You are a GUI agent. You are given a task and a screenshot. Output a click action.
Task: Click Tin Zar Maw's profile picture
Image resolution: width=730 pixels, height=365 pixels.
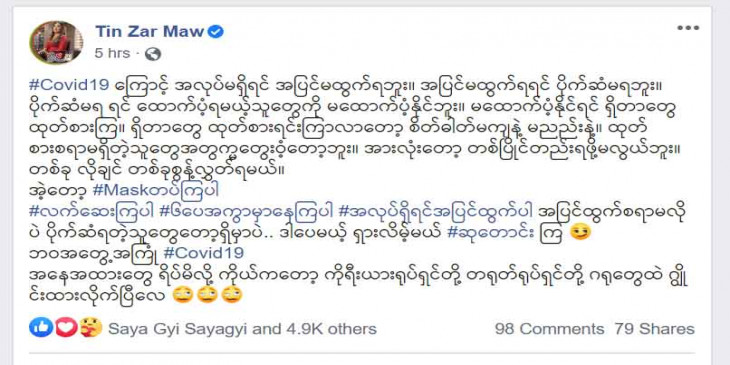tap(56, 42)
